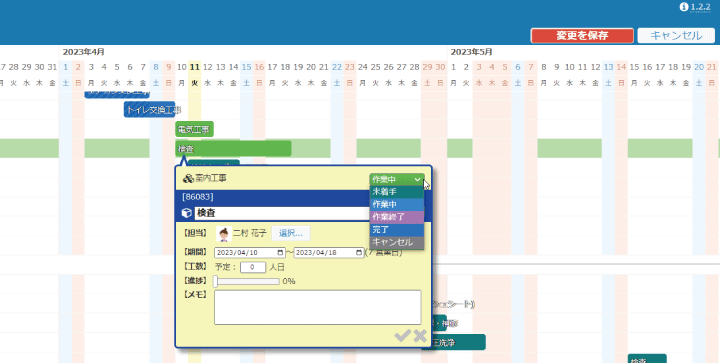Screen dimensions: 720x363
Task: Select キャンセル in status list
Action: 397,242
